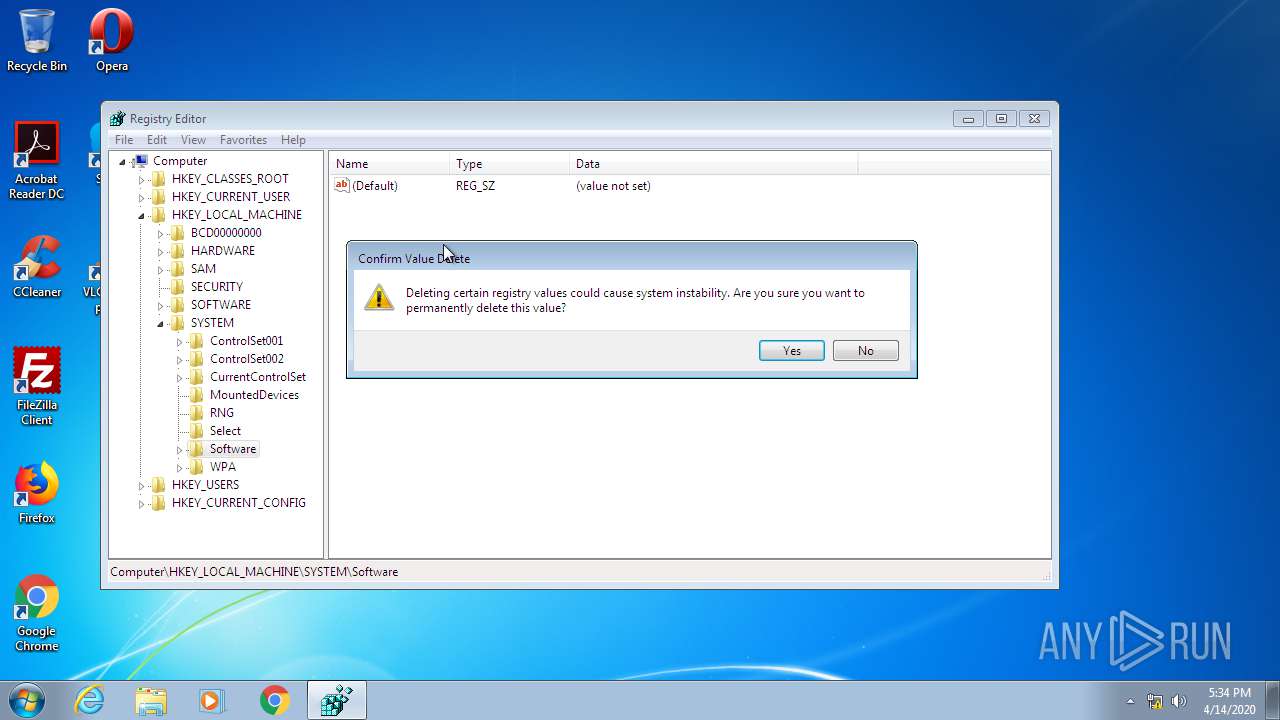Click the Registry Editor title bar icon
The width and height of the screenshot is (1280, 720).
click(x=118, y=118)
